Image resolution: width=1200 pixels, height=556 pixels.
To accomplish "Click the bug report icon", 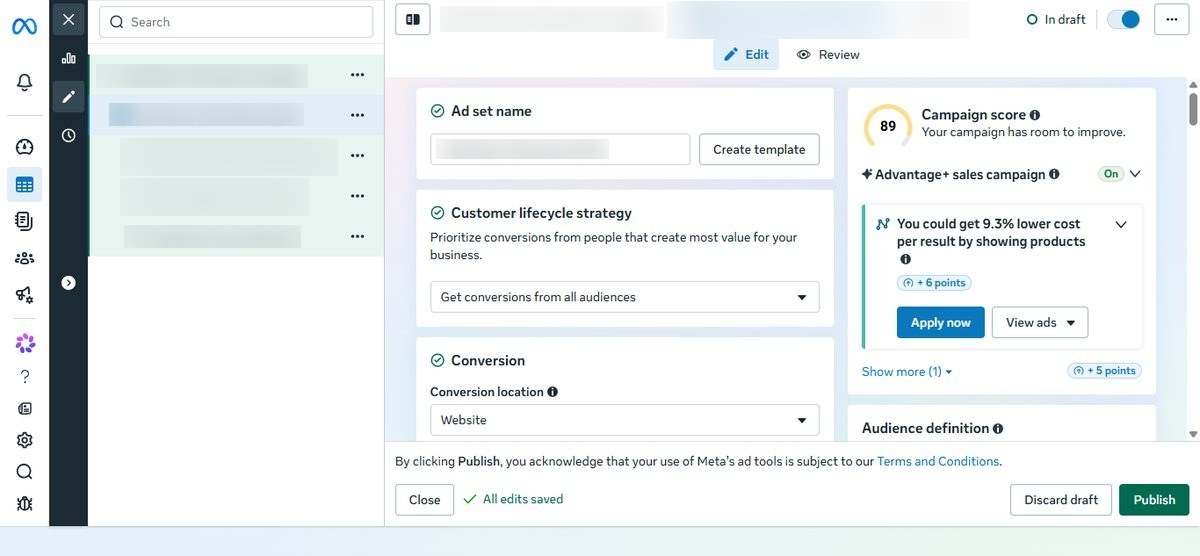I will point(25,504).
